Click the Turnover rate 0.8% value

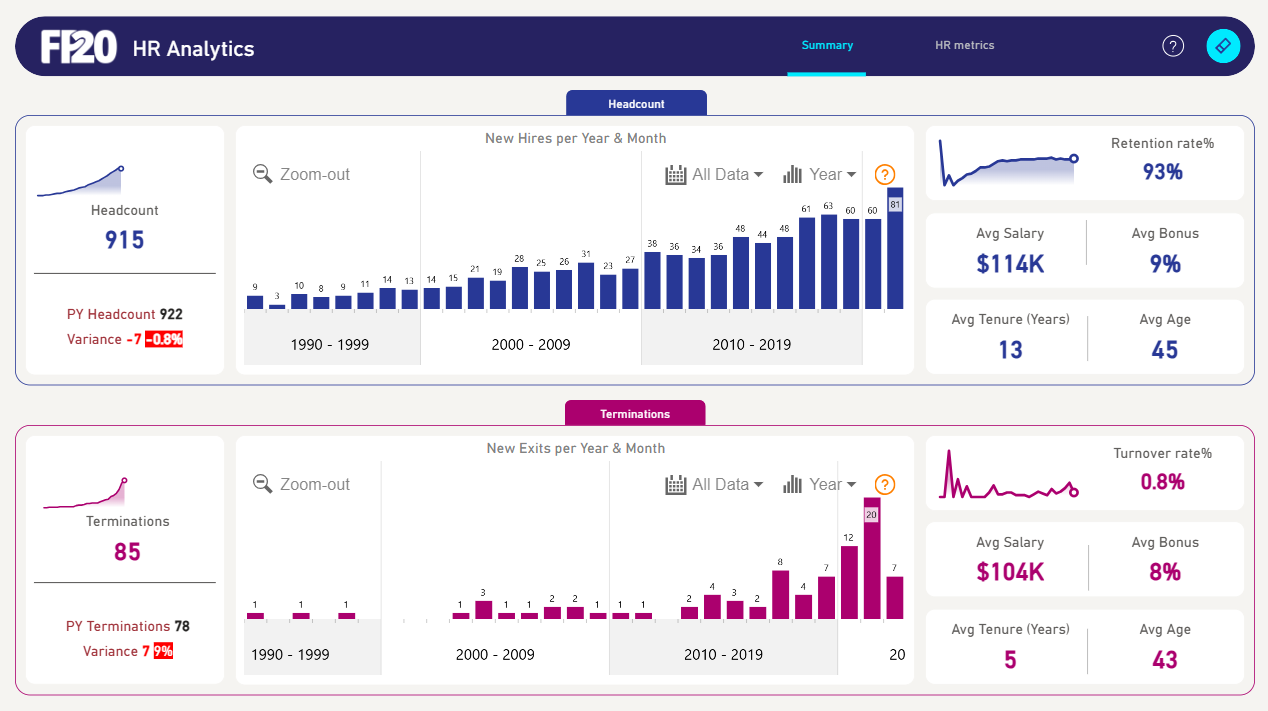1163,482
